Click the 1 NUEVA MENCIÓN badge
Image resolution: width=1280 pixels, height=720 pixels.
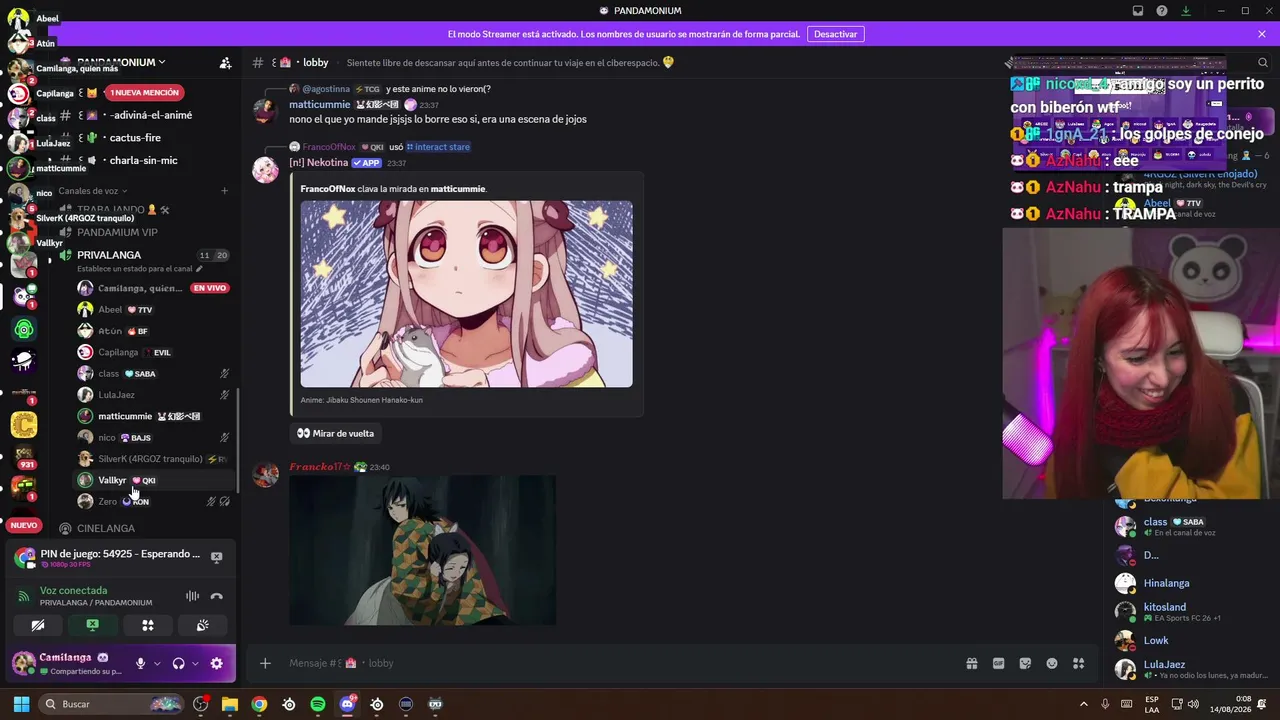(x=144, y=93)
